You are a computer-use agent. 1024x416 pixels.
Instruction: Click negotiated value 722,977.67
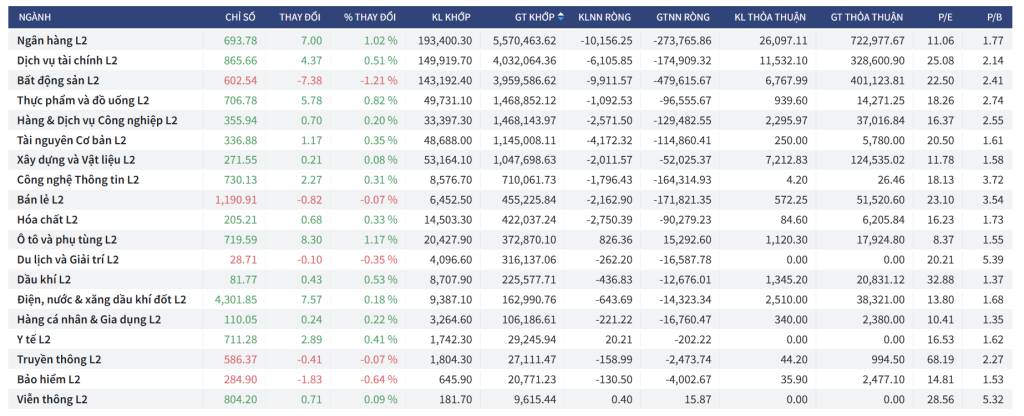(x=876, y=40)
